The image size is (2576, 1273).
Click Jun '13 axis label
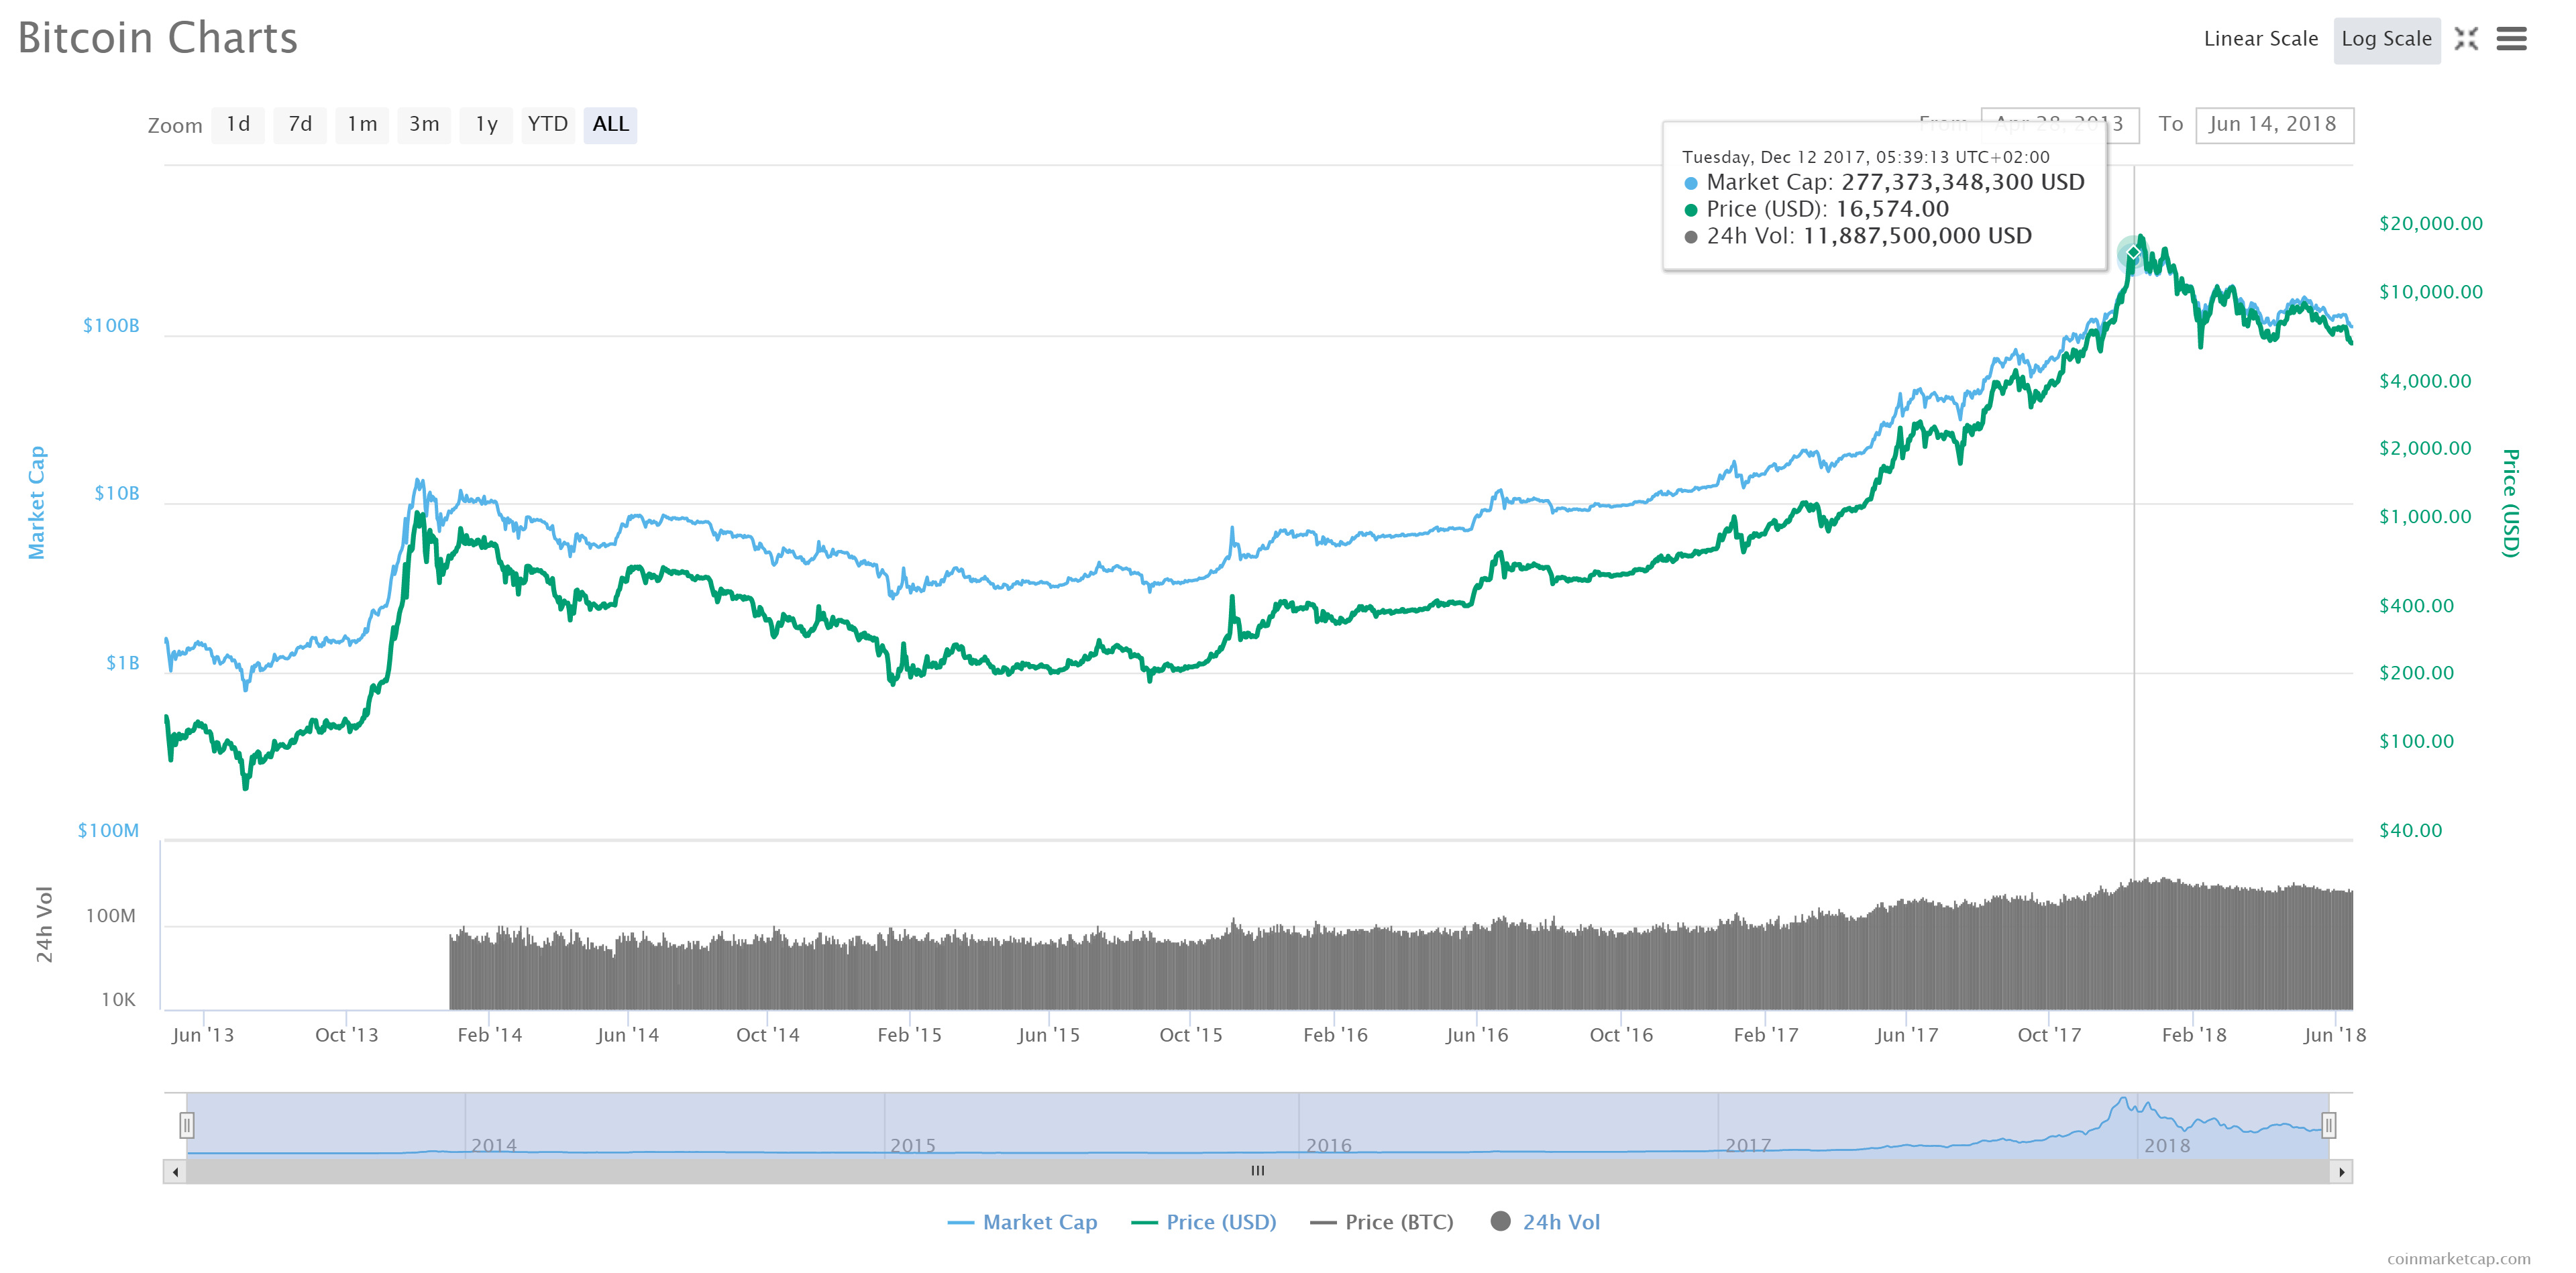(x=203, y=1035)
